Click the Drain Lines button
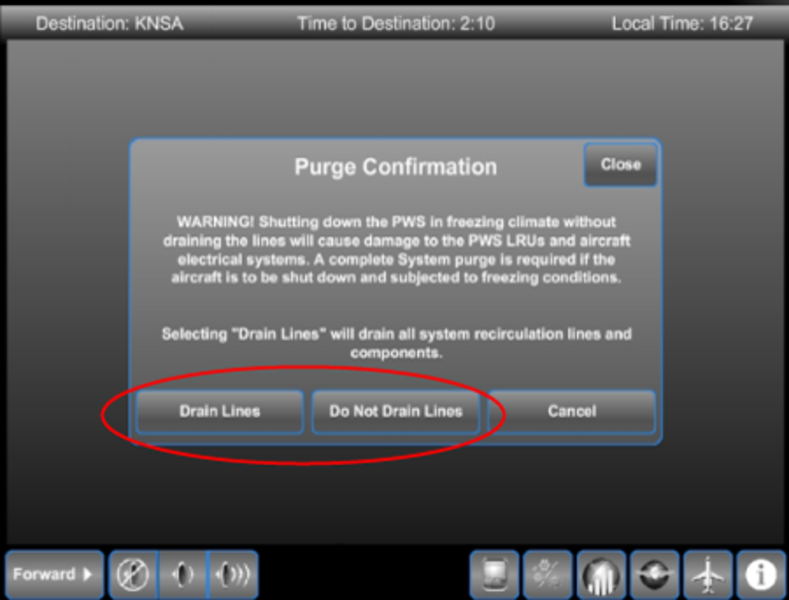Screen dimensions: 789x600 click(x=219, y=412)
